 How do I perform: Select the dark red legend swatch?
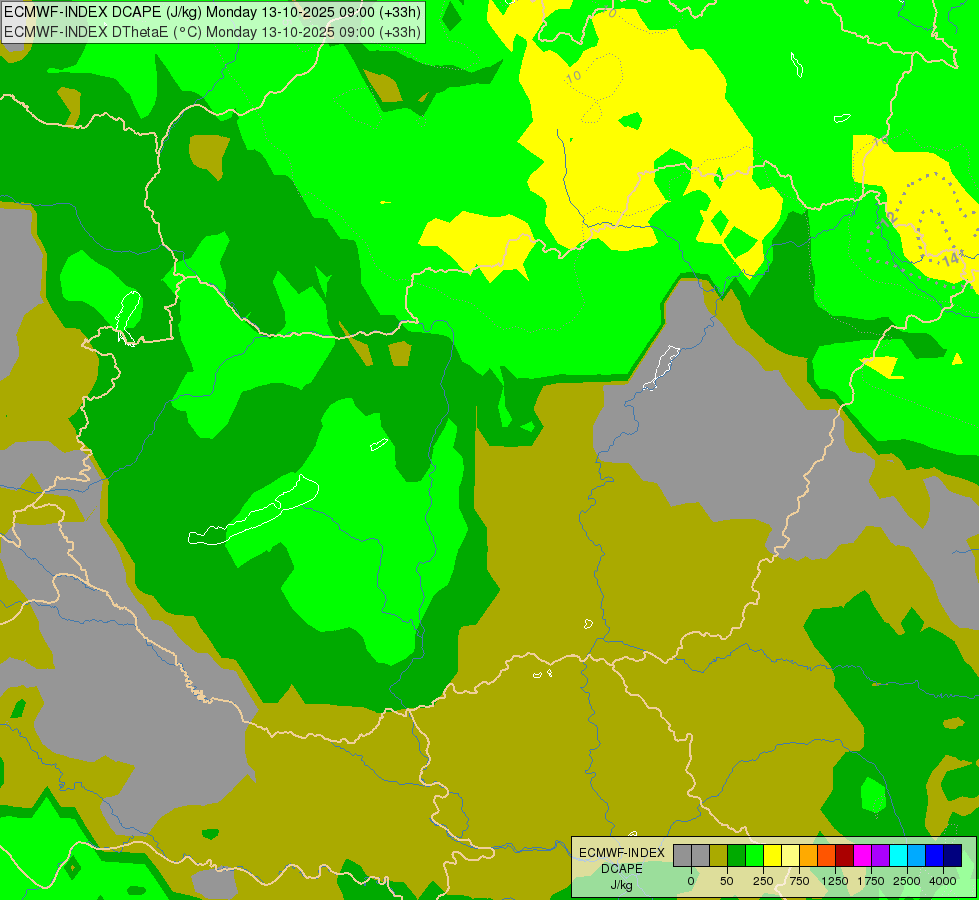pos(845,856)
